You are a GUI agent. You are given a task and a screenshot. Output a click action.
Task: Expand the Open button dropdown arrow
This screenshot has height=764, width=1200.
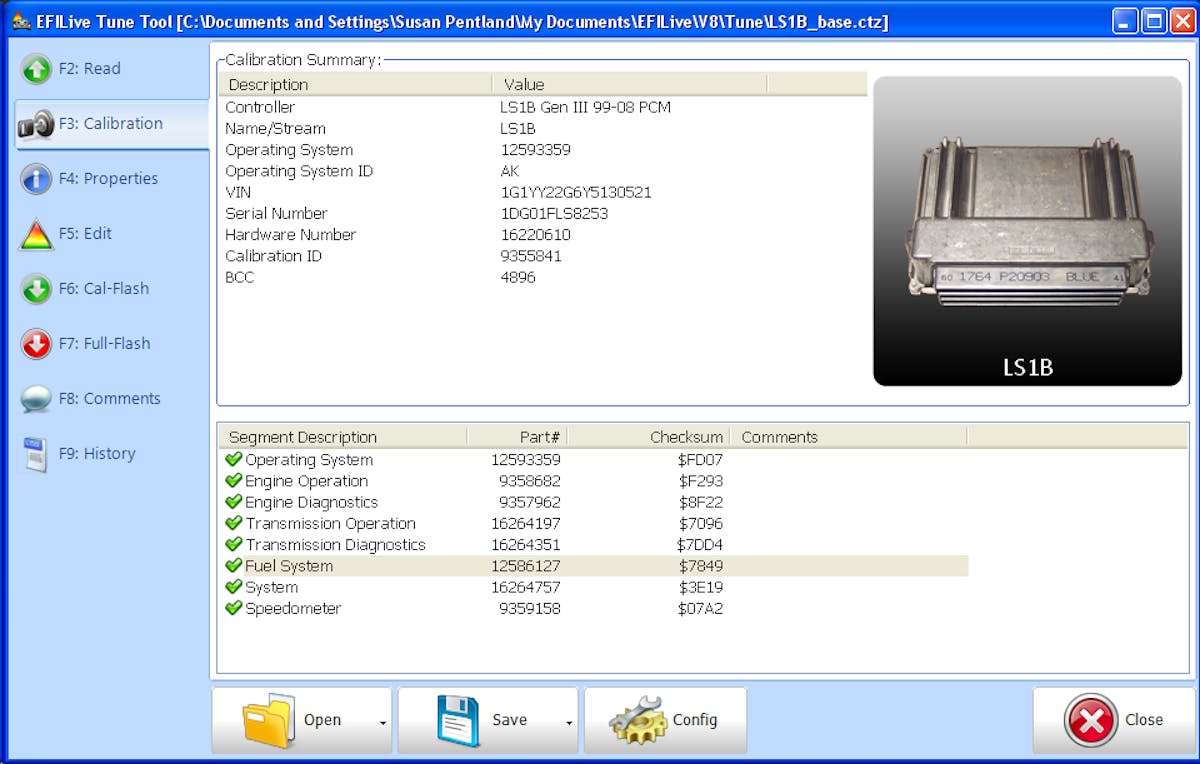[x=383, y=722]
